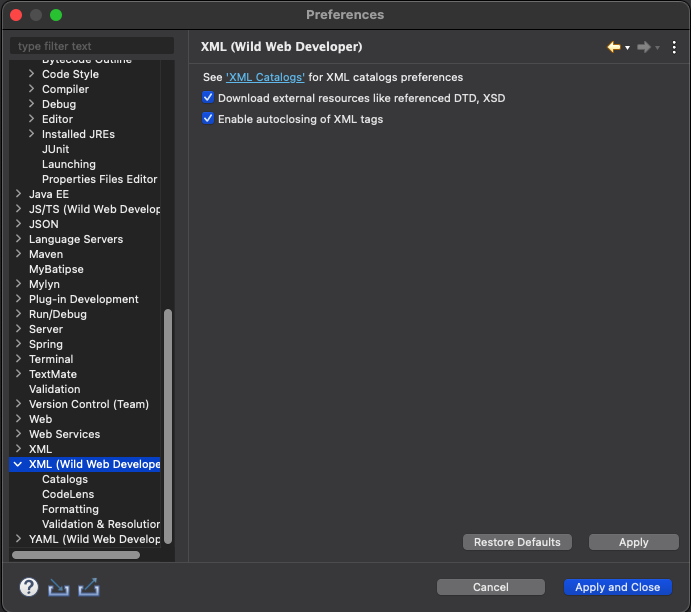Select MyBatipse preferences page

tap(56, 269)
